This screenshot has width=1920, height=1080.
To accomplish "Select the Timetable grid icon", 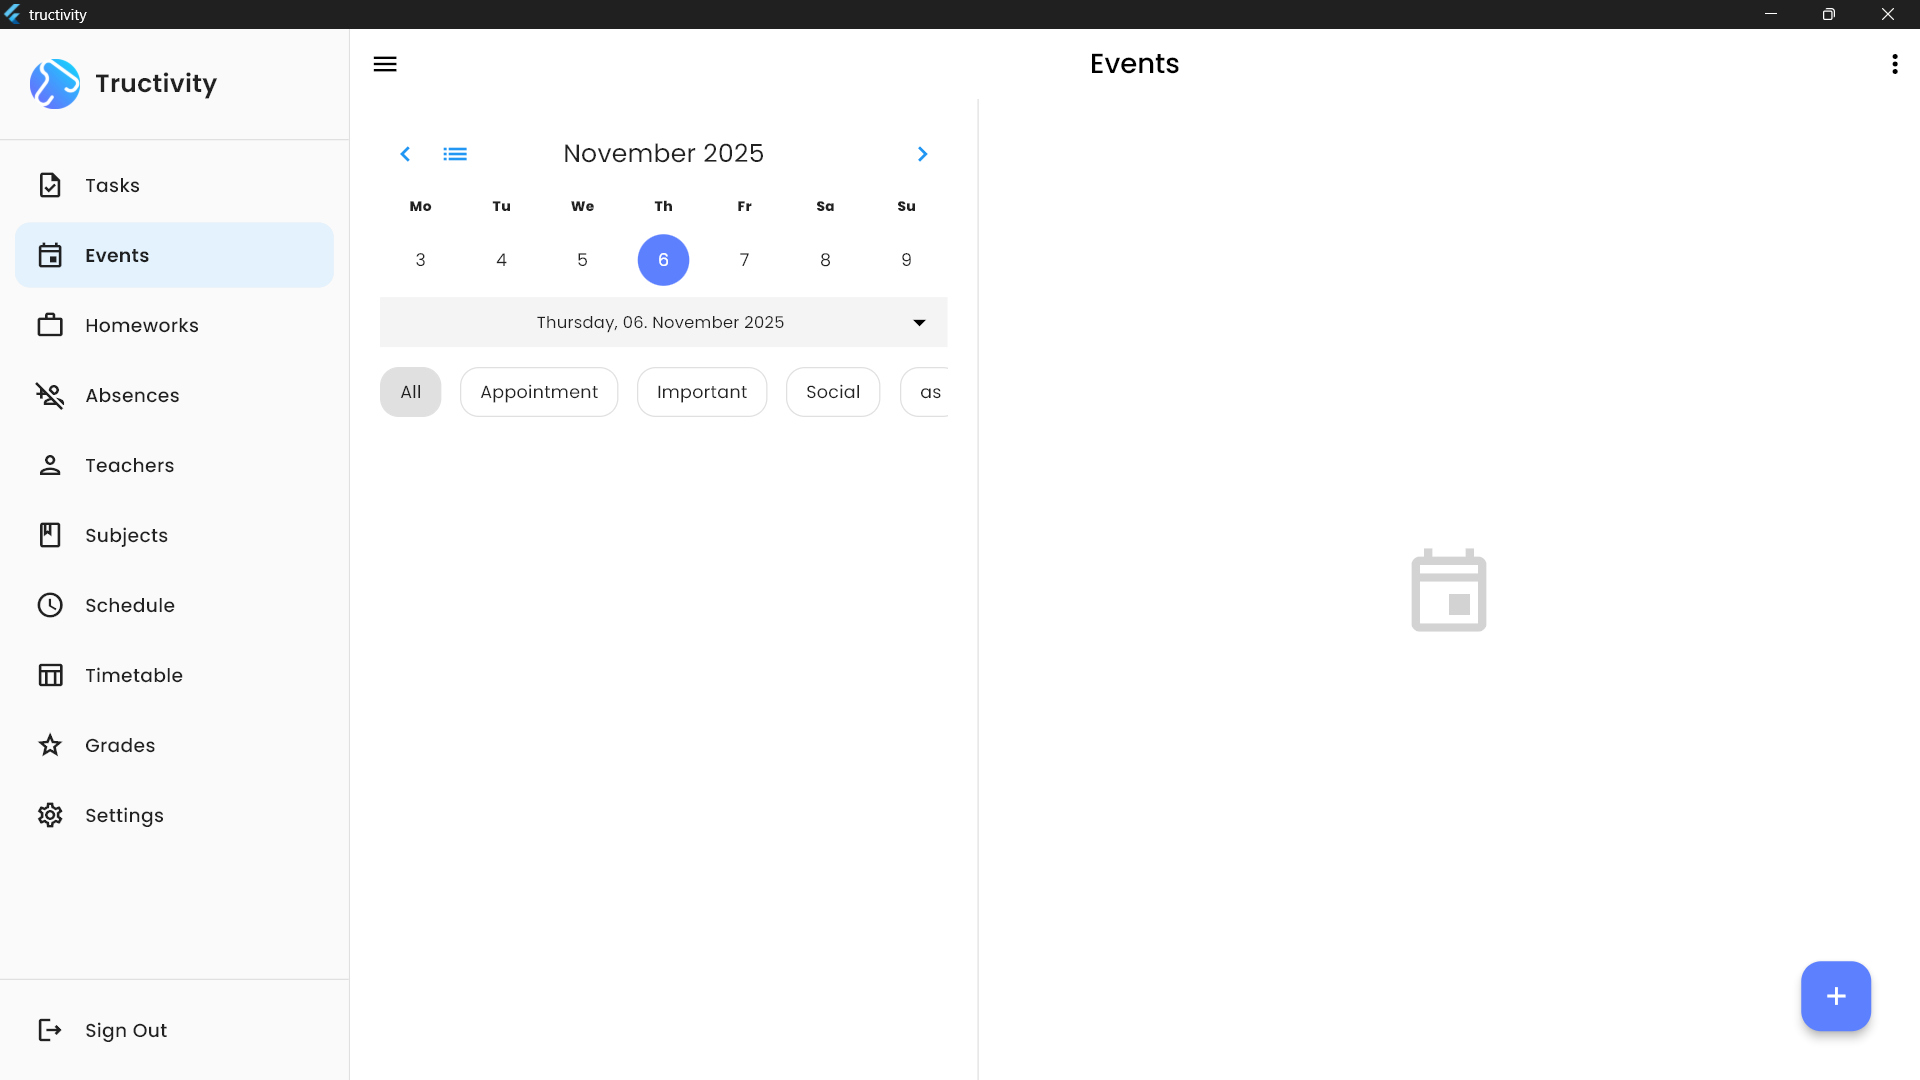I will pyautogui.click(x=50, y=675).
